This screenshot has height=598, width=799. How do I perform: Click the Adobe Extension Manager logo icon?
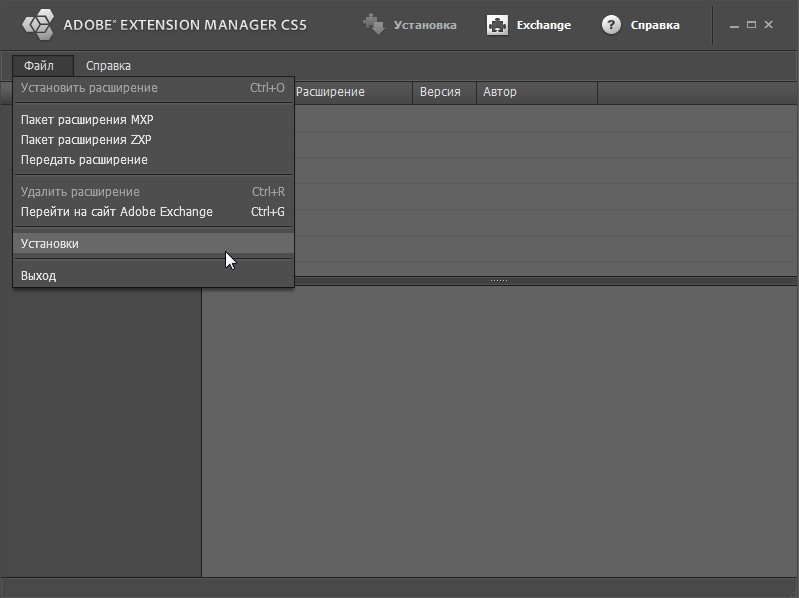coord(38,24)
